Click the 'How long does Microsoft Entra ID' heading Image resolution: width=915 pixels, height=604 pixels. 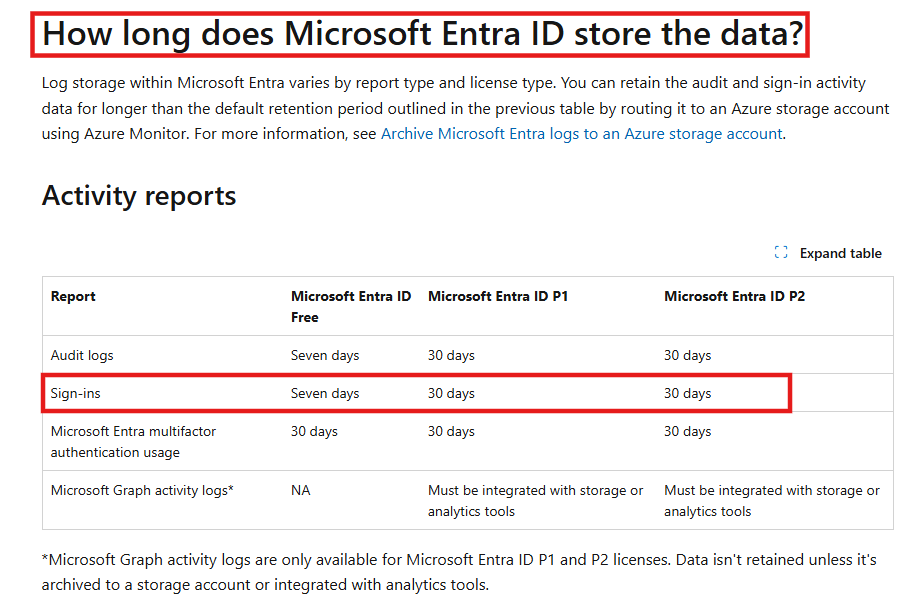[x=422, y=34]
